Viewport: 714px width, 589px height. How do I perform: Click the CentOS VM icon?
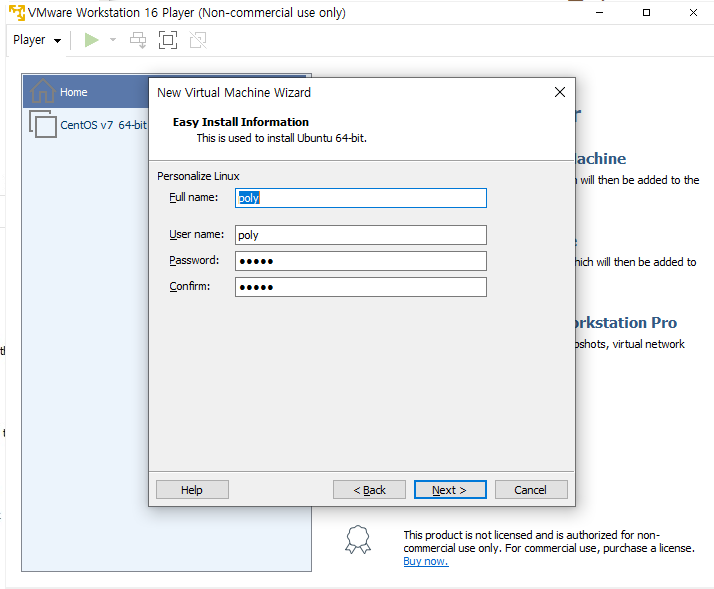[x=43, y=124]
